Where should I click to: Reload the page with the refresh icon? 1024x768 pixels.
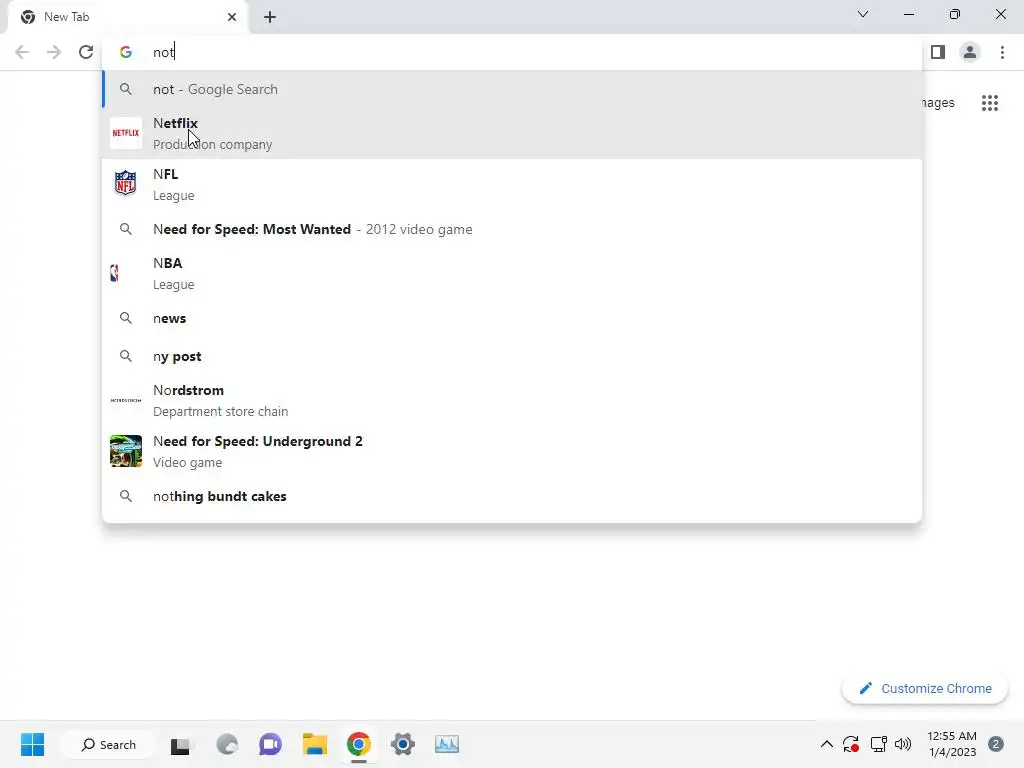click(x=86, y=52)
